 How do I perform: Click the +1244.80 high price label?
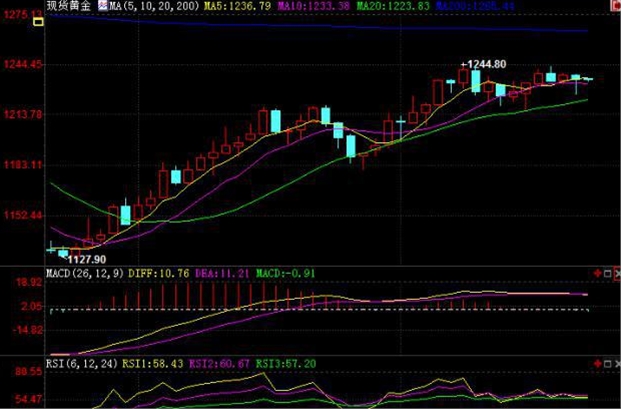(x=484, y=64)
